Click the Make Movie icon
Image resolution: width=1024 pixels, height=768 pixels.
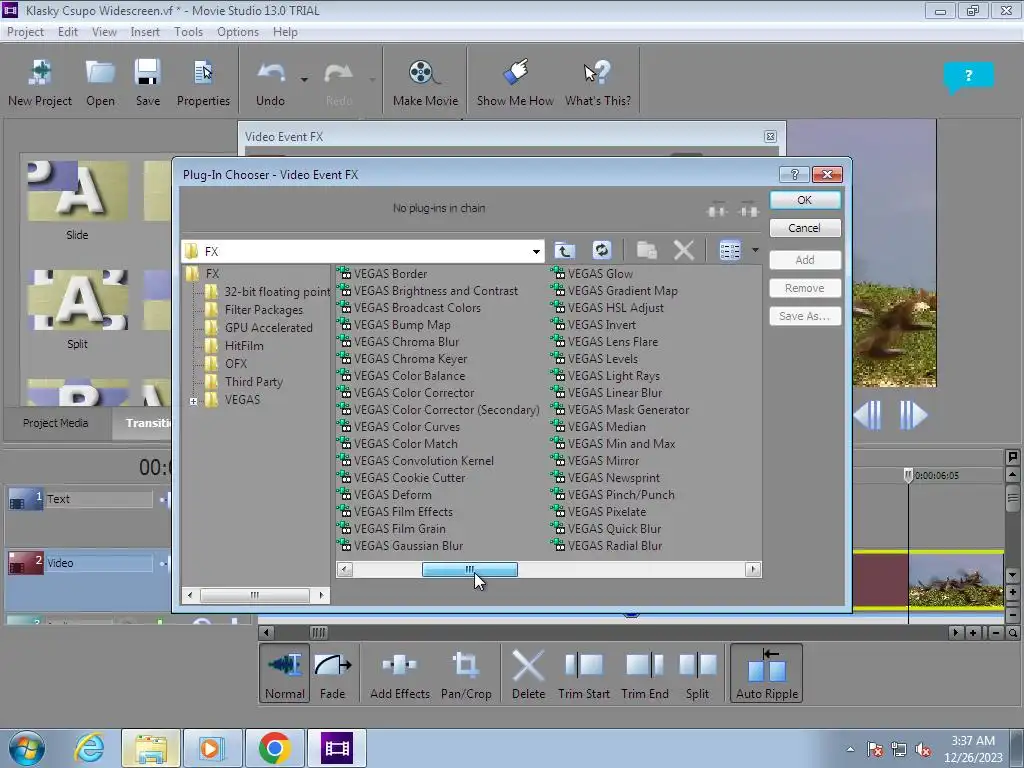click(425, 83)
